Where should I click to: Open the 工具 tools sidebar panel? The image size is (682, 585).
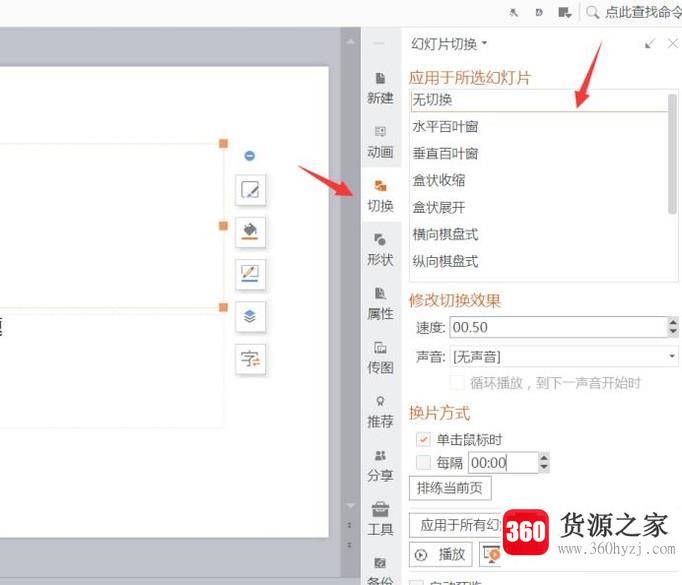[380, 519]
